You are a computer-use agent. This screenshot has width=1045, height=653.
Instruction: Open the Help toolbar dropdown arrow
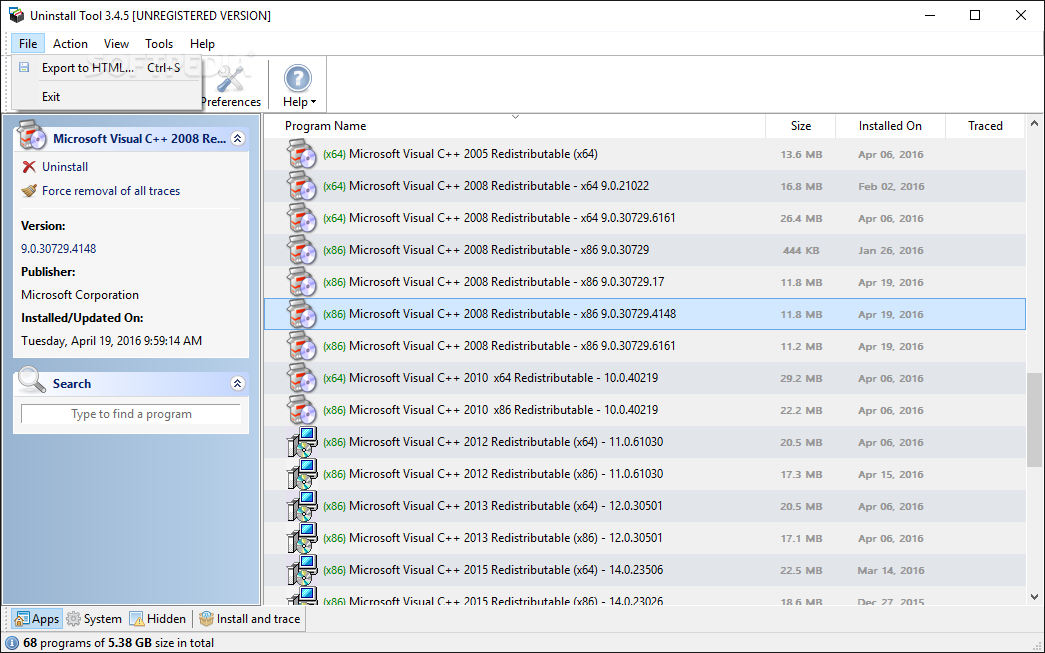point(313,102)
